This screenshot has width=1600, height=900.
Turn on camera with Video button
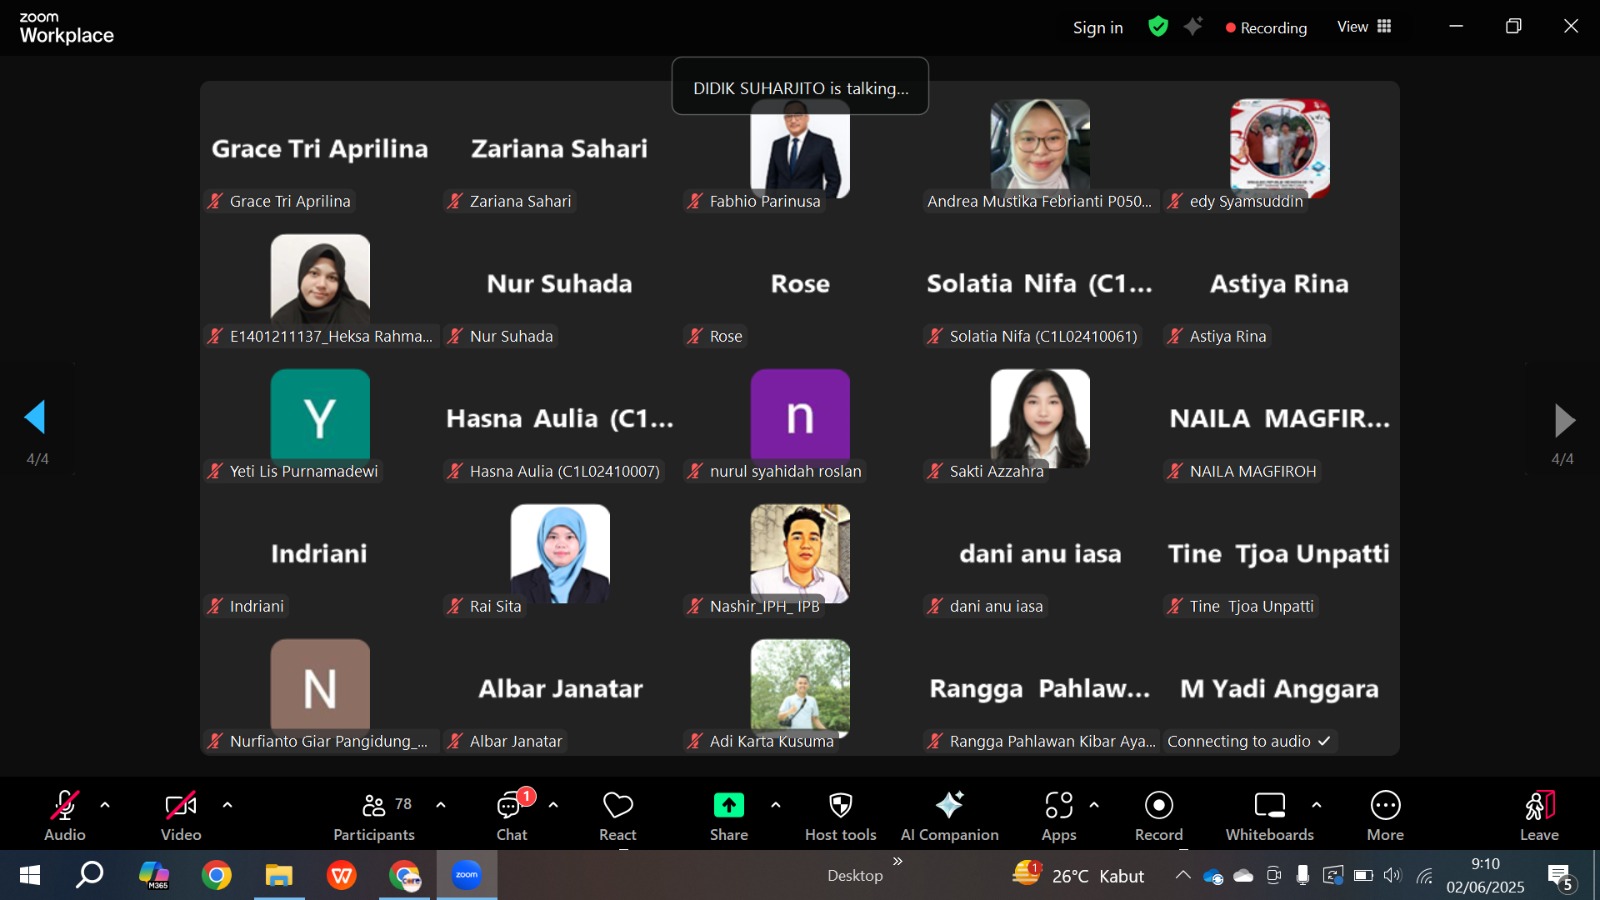point(181,815)
